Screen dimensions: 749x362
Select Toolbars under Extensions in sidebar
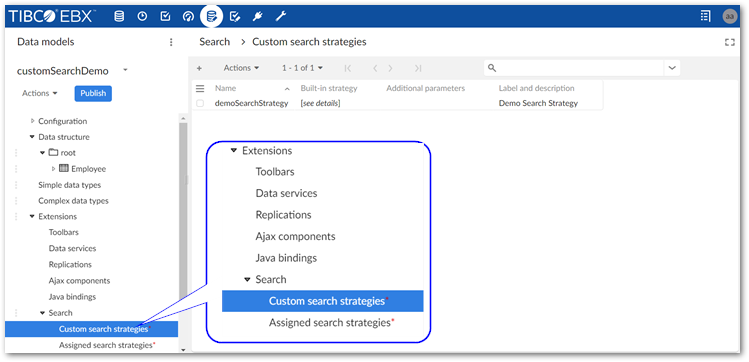click(64, 233)
